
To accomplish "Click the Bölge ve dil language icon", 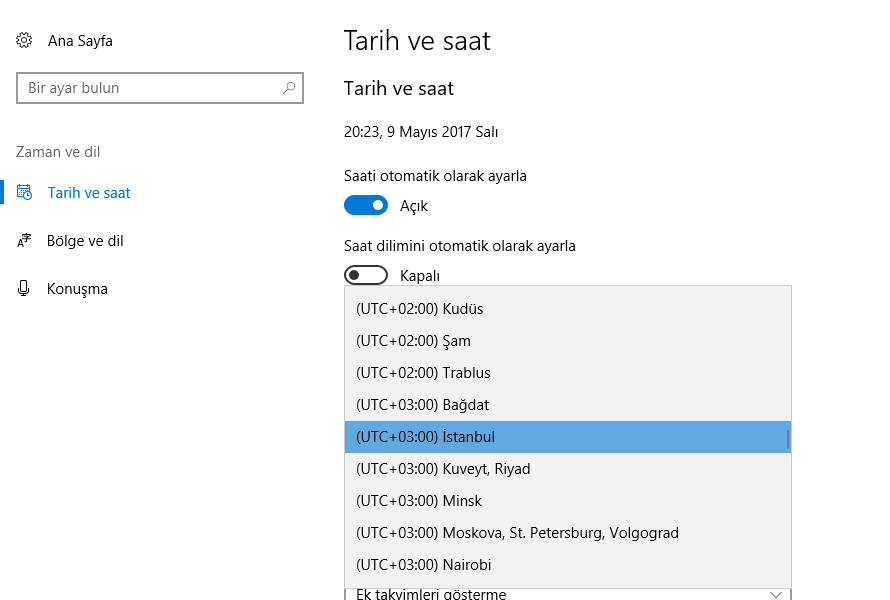I will click(x=24, y=241).
